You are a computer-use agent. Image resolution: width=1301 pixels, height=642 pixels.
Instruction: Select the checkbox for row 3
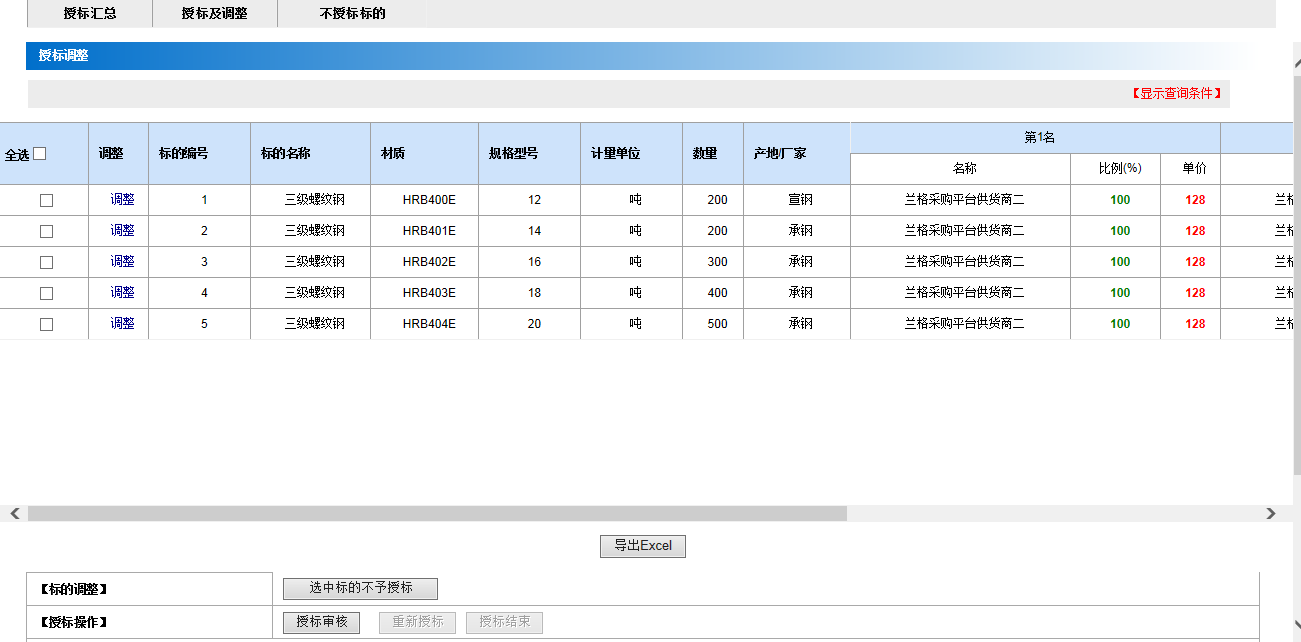46,262
